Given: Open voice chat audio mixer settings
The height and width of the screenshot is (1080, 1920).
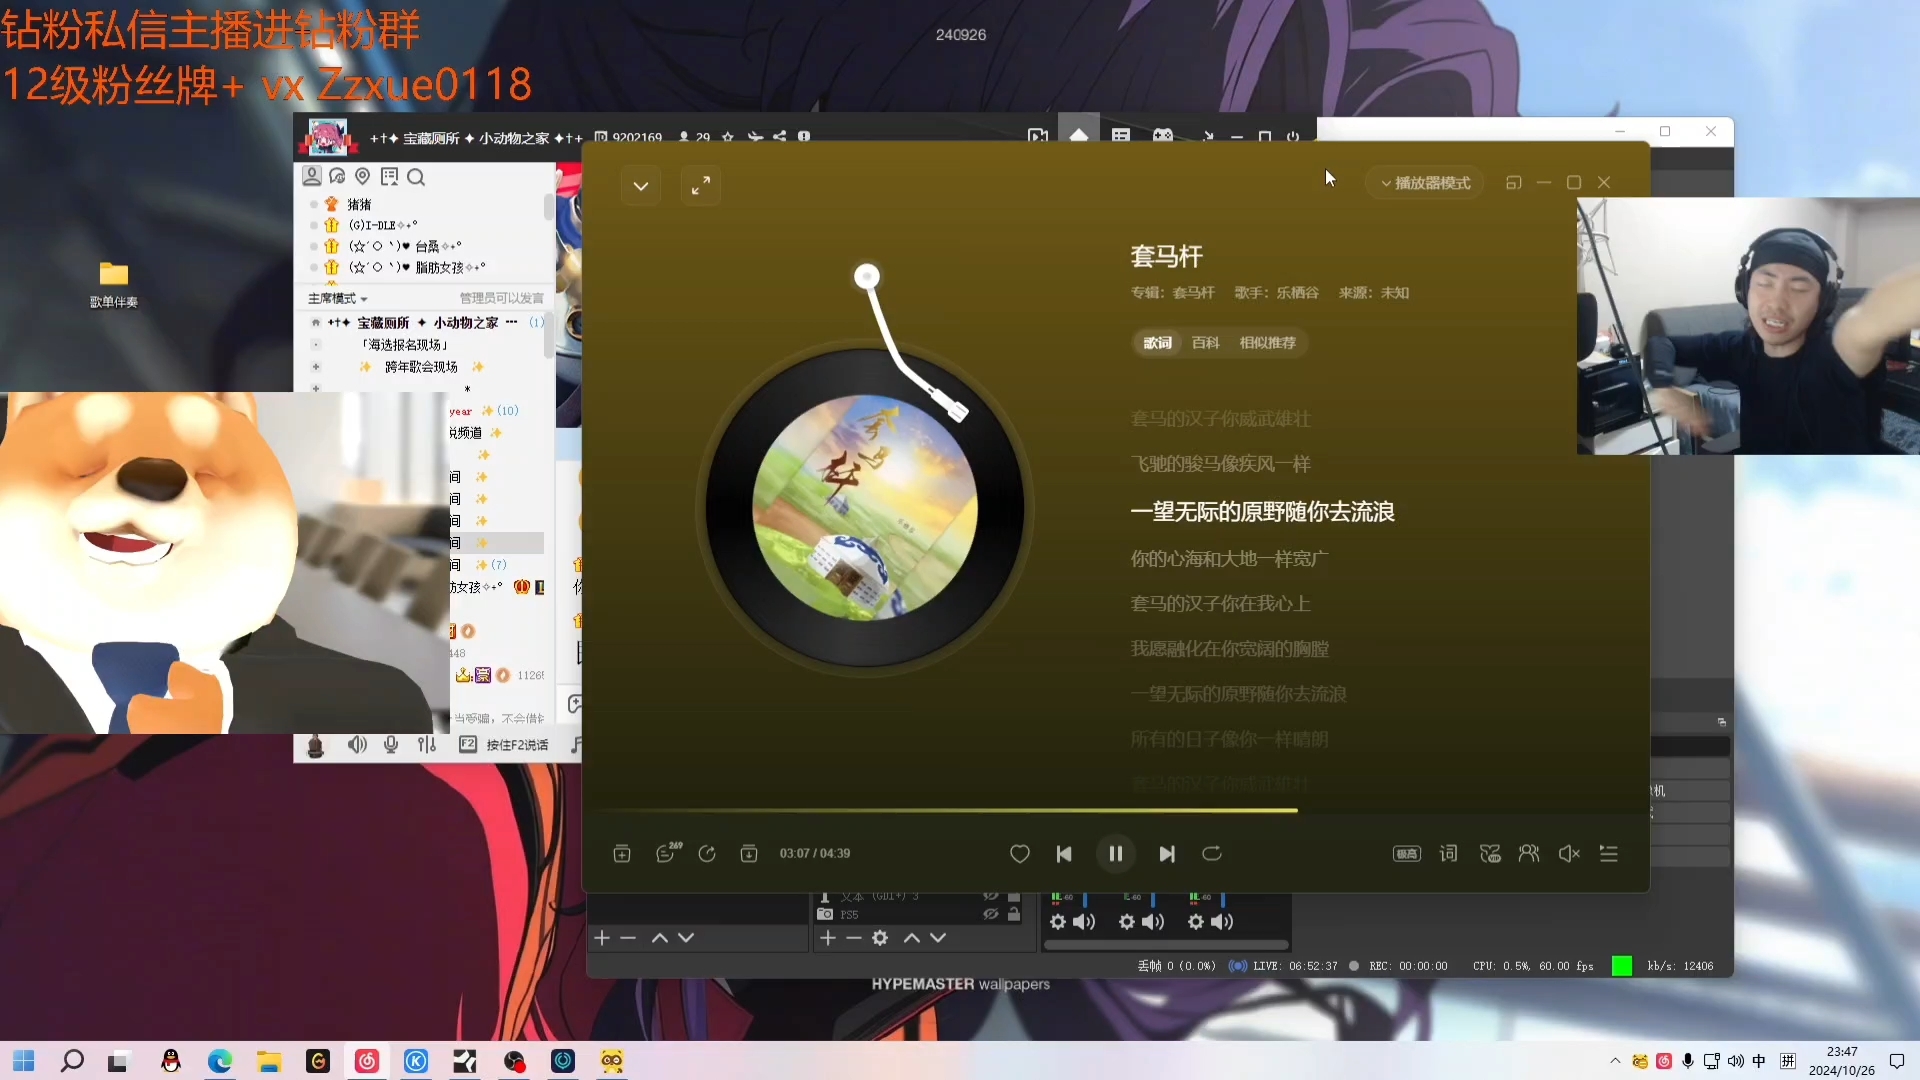Looking at the screenshot, I should click(427, 745).
